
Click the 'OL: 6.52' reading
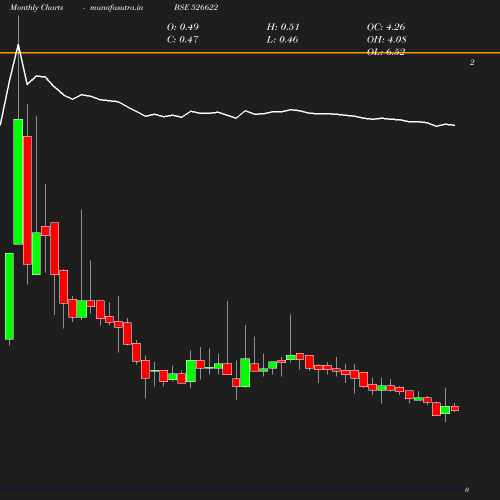click(386, 52)
